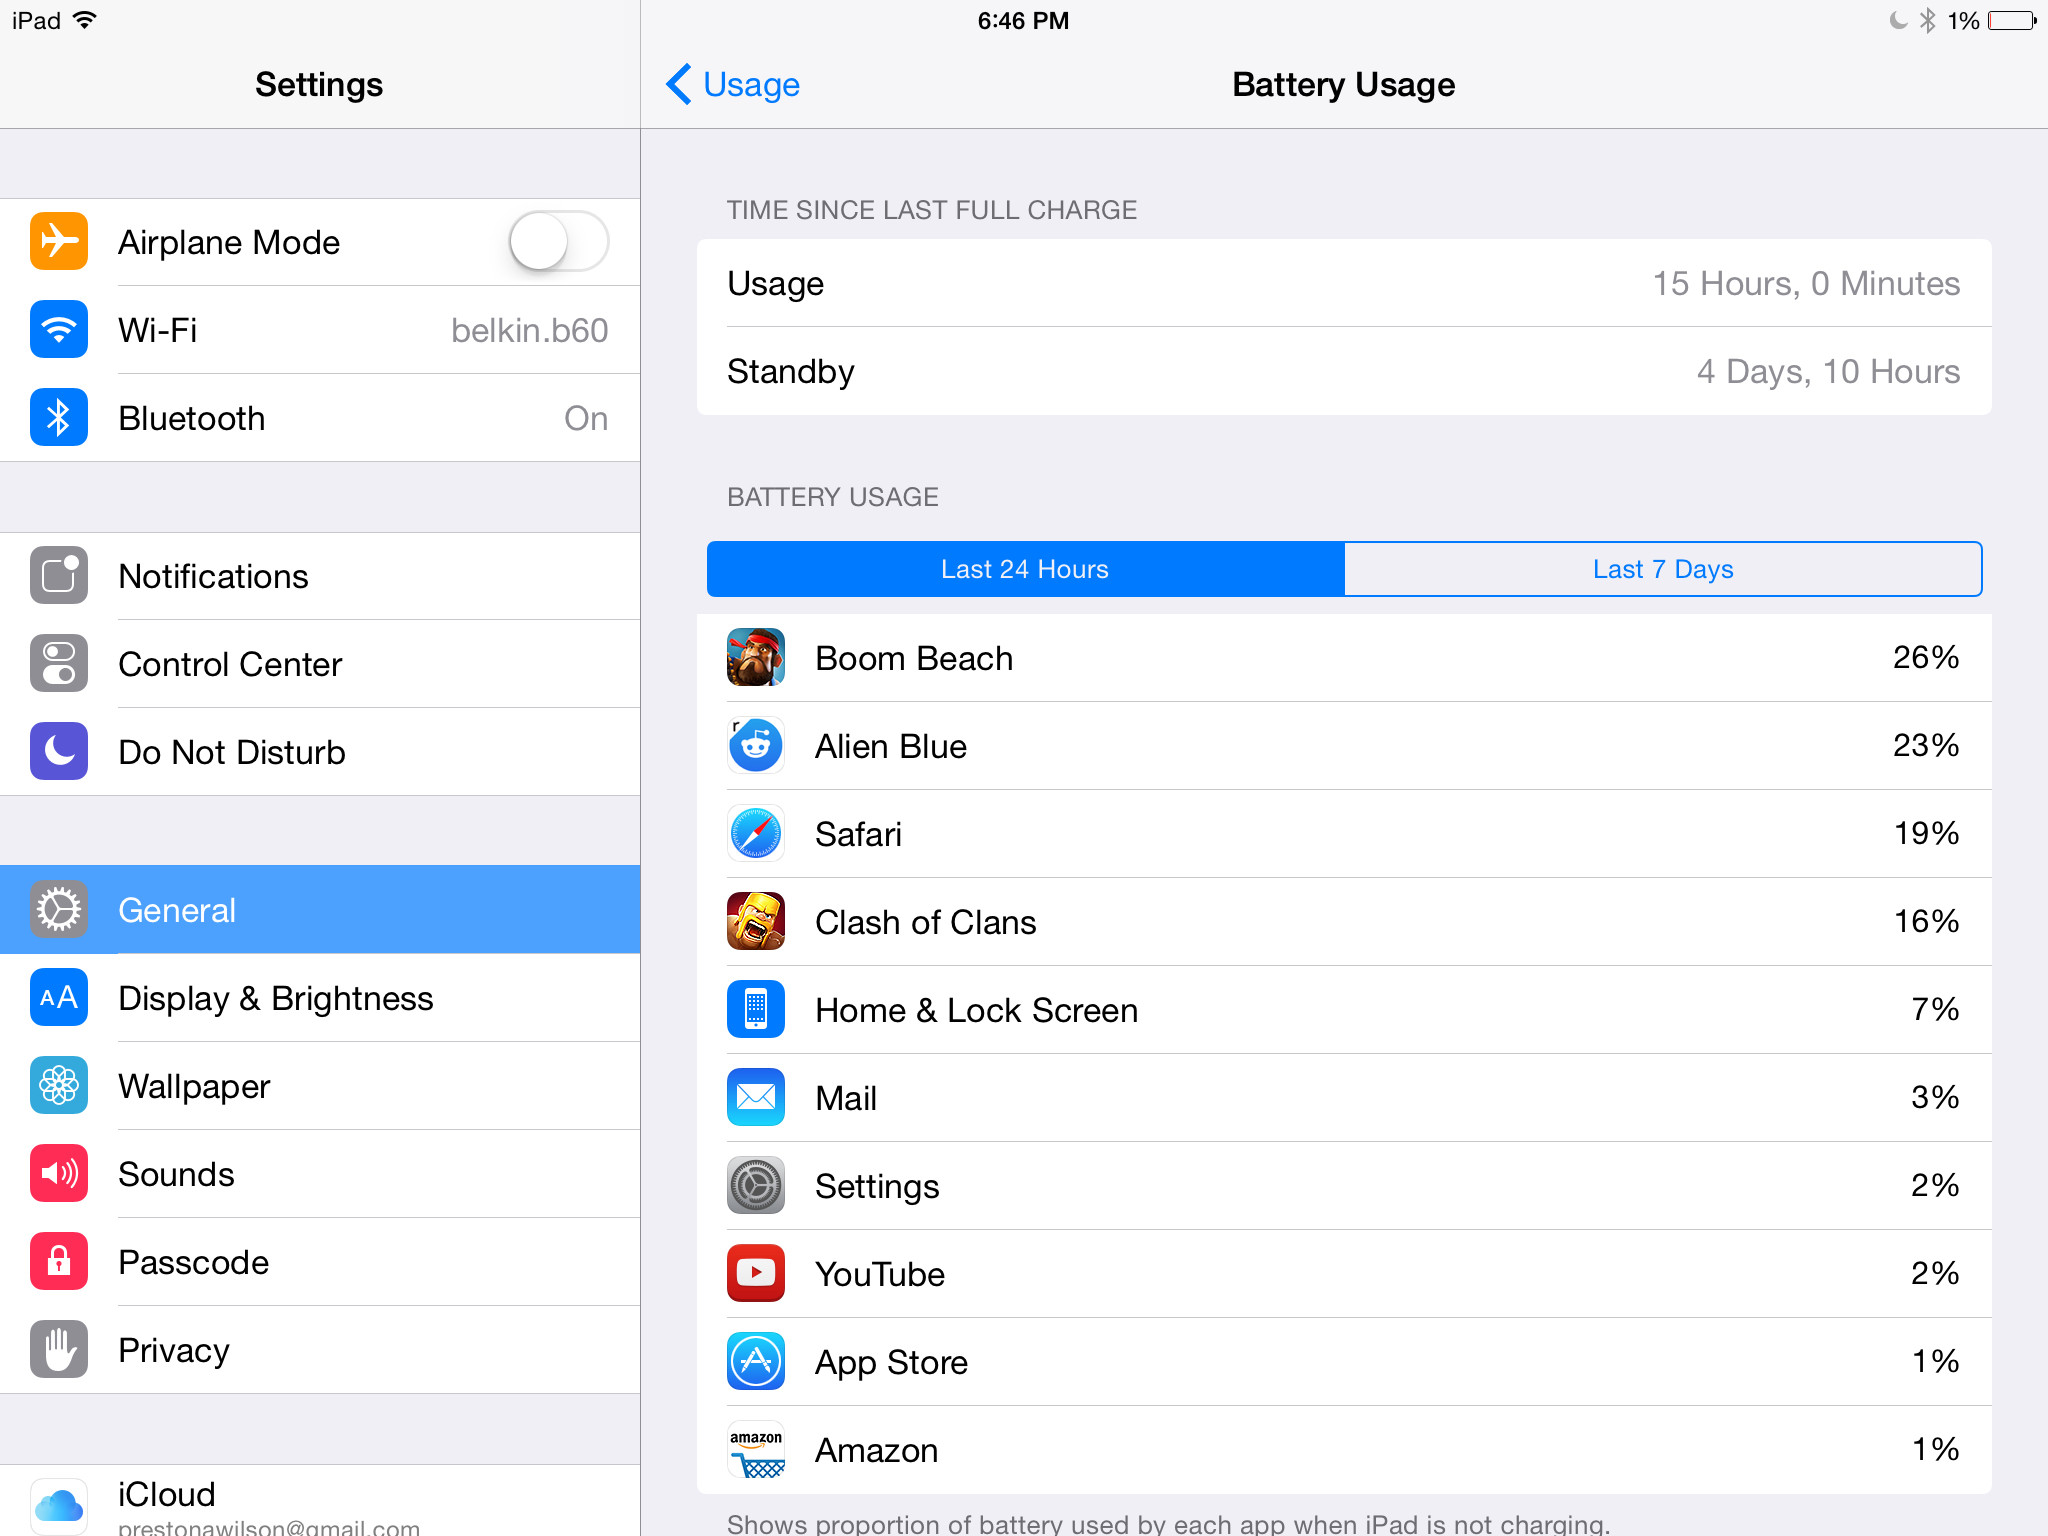The height and width of the screenshot is (1536, 2048).
Task: Go back to Usage
Action: (734, 85)
